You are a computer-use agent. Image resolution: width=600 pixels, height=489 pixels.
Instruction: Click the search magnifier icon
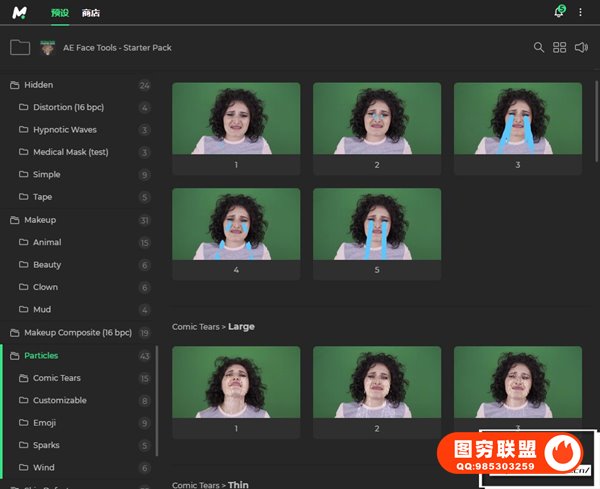(539, 47)
